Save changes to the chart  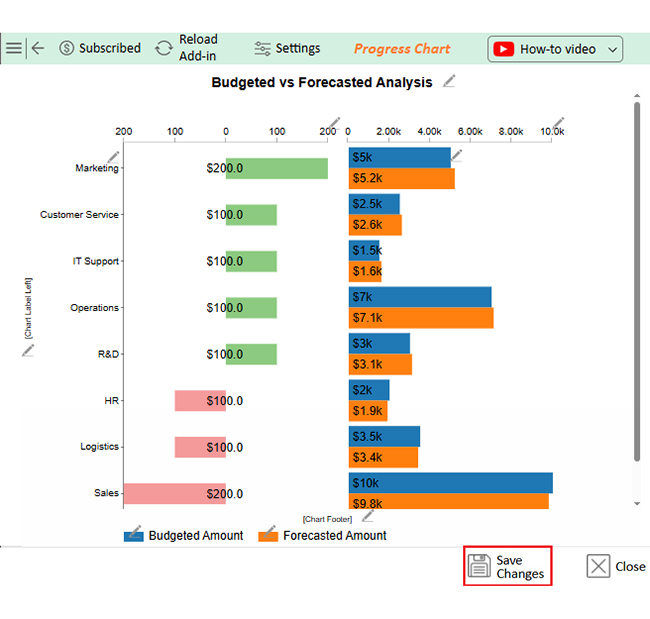point(508,567)
